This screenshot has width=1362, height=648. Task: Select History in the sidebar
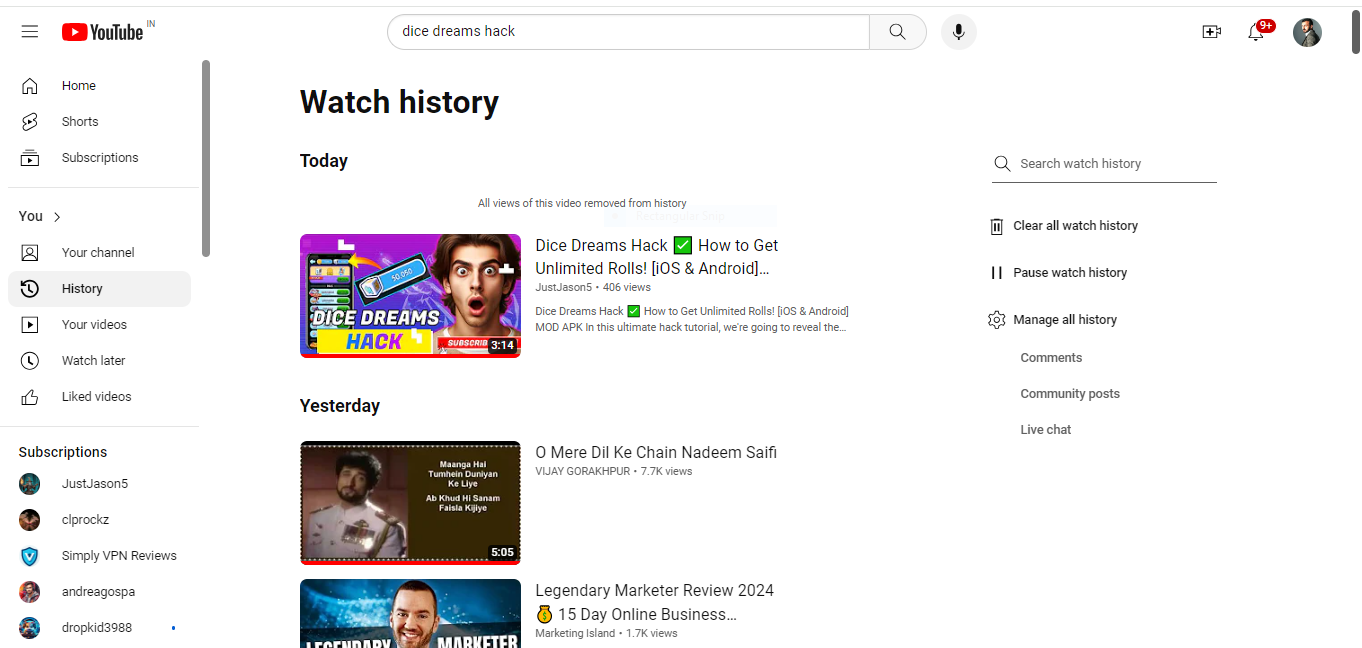click(99, 289)
